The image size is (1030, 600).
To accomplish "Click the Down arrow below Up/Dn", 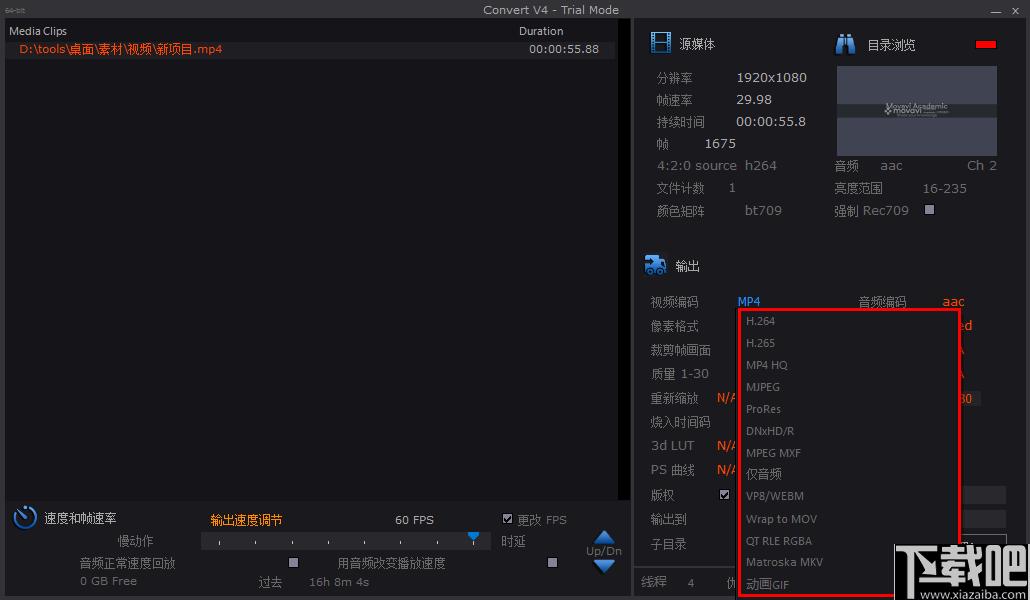I will [604, 565].
